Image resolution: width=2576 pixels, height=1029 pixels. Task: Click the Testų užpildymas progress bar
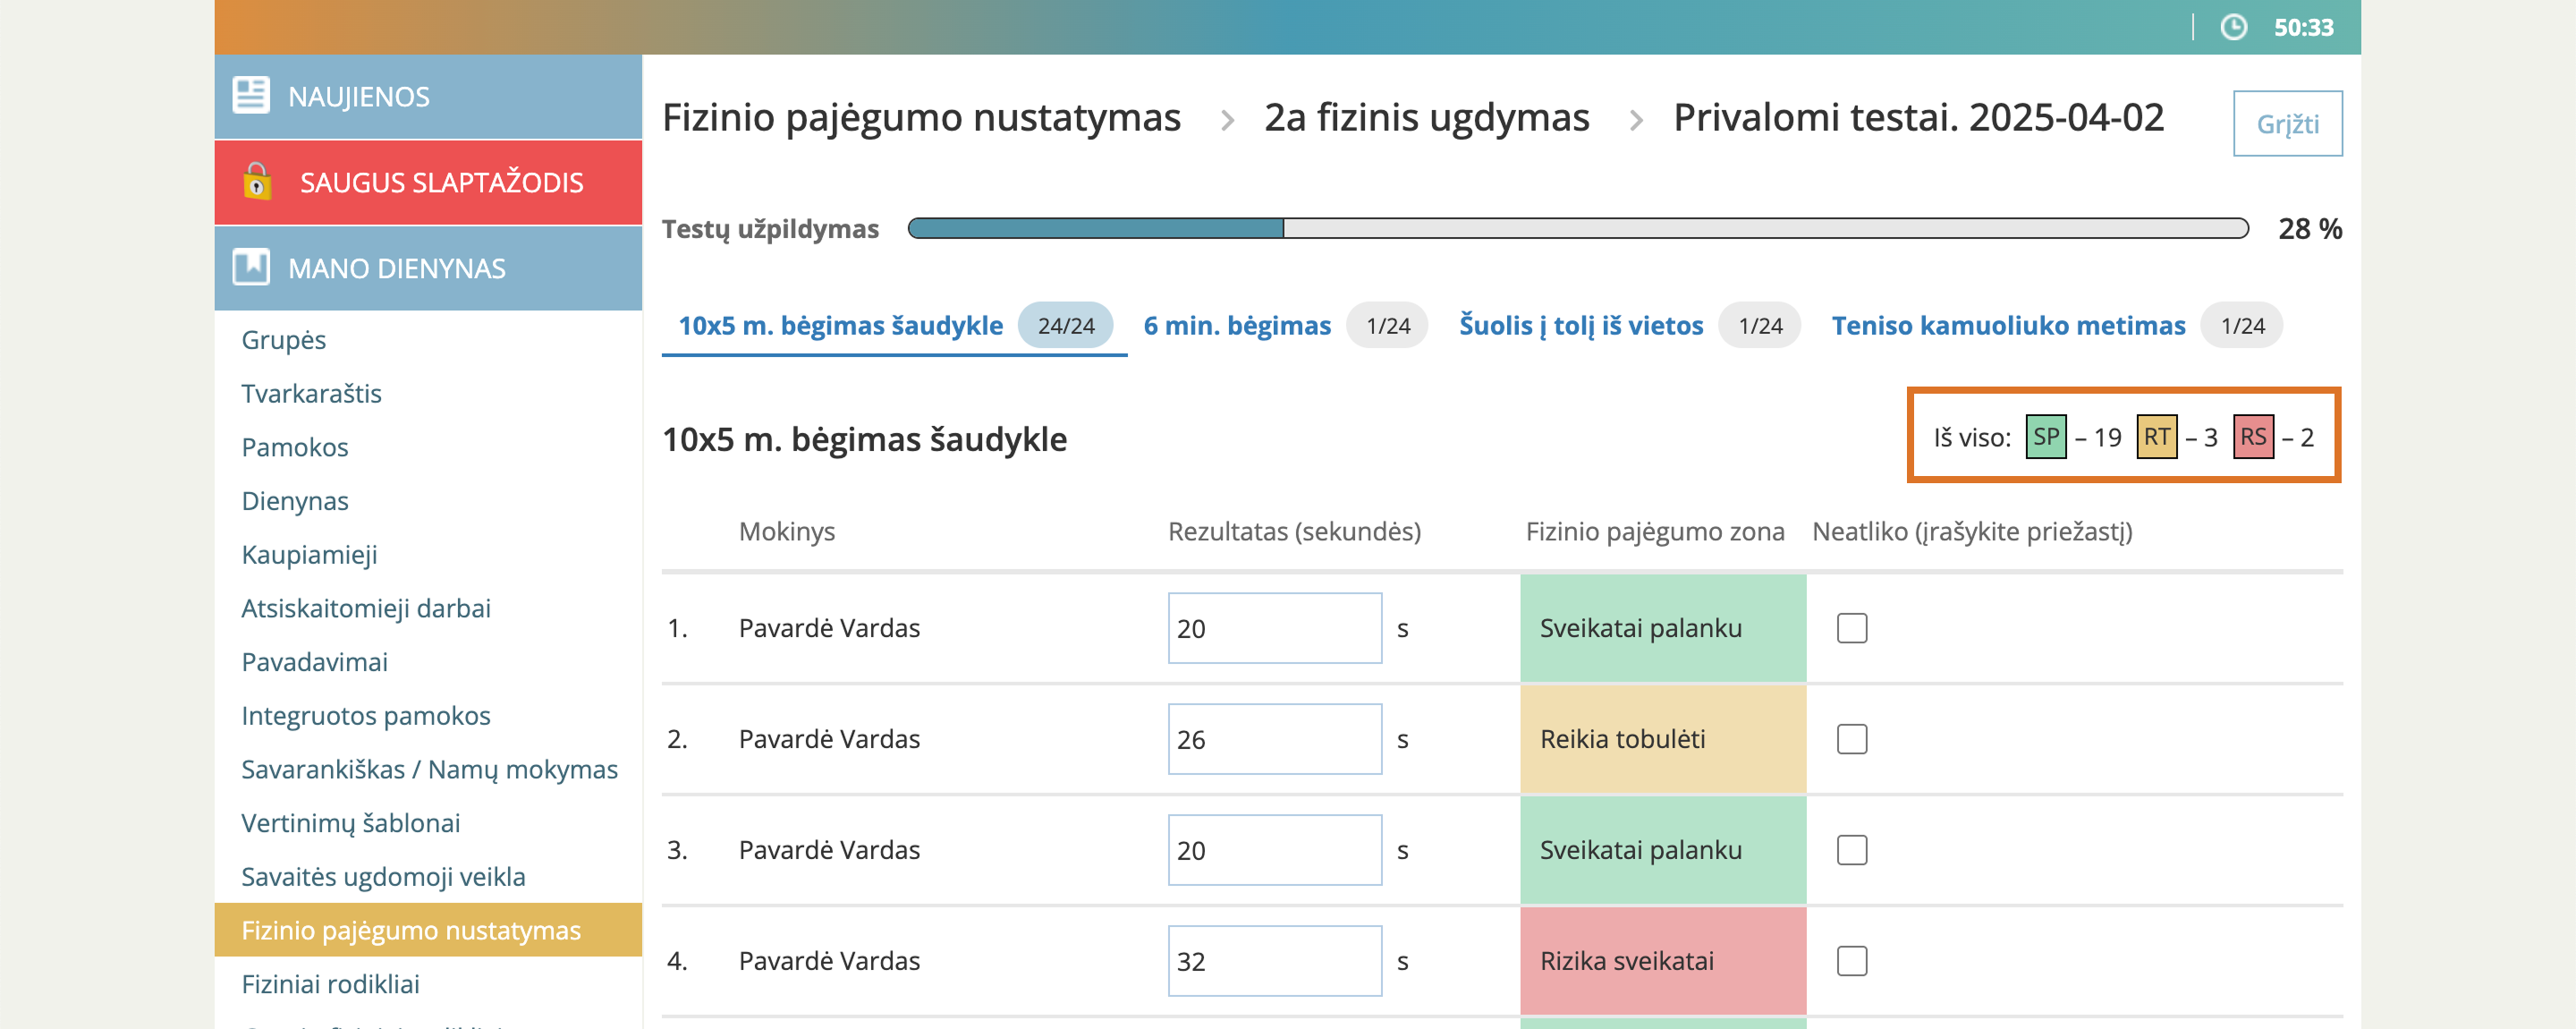[x=1577, y=228]
